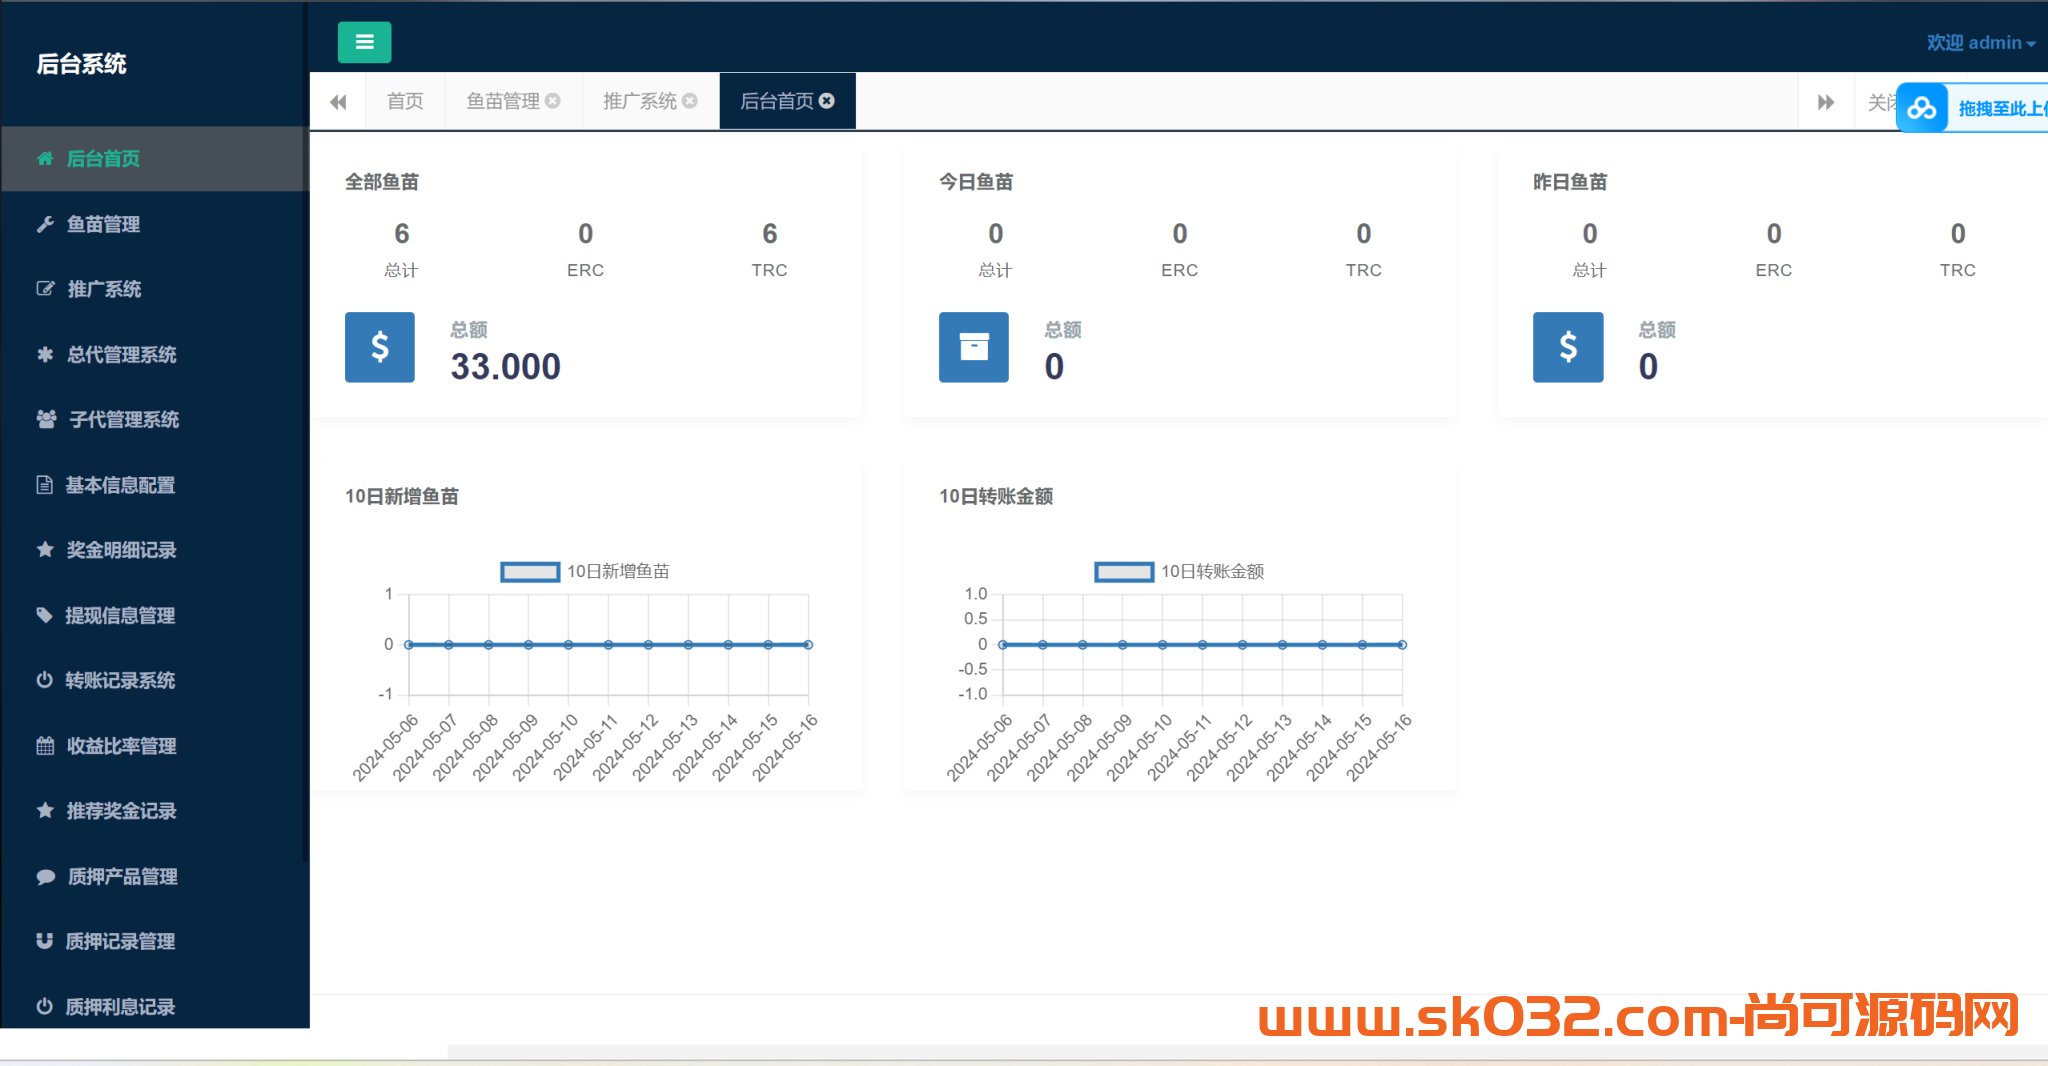Click the document icon for 基本信息配置
This screenshot has width=2048, height=1066.
45,485
